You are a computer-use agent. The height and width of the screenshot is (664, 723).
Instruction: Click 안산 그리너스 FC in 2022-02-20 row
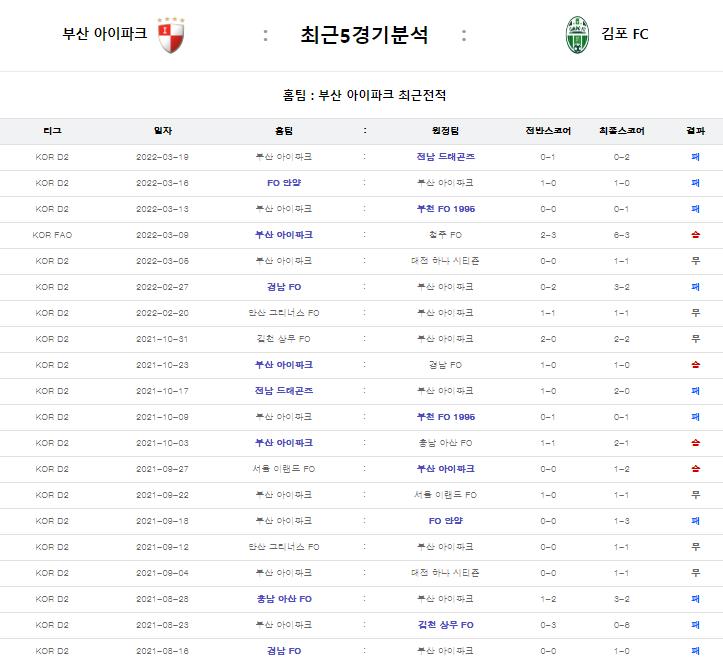[284, 313]
